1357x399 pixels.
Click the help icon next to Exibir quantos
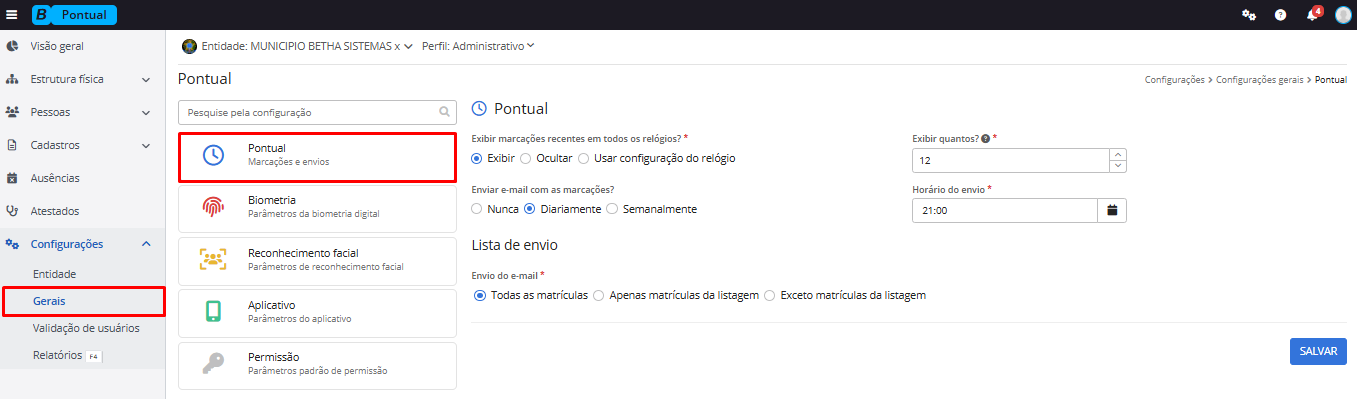click(x=986, y=138)
